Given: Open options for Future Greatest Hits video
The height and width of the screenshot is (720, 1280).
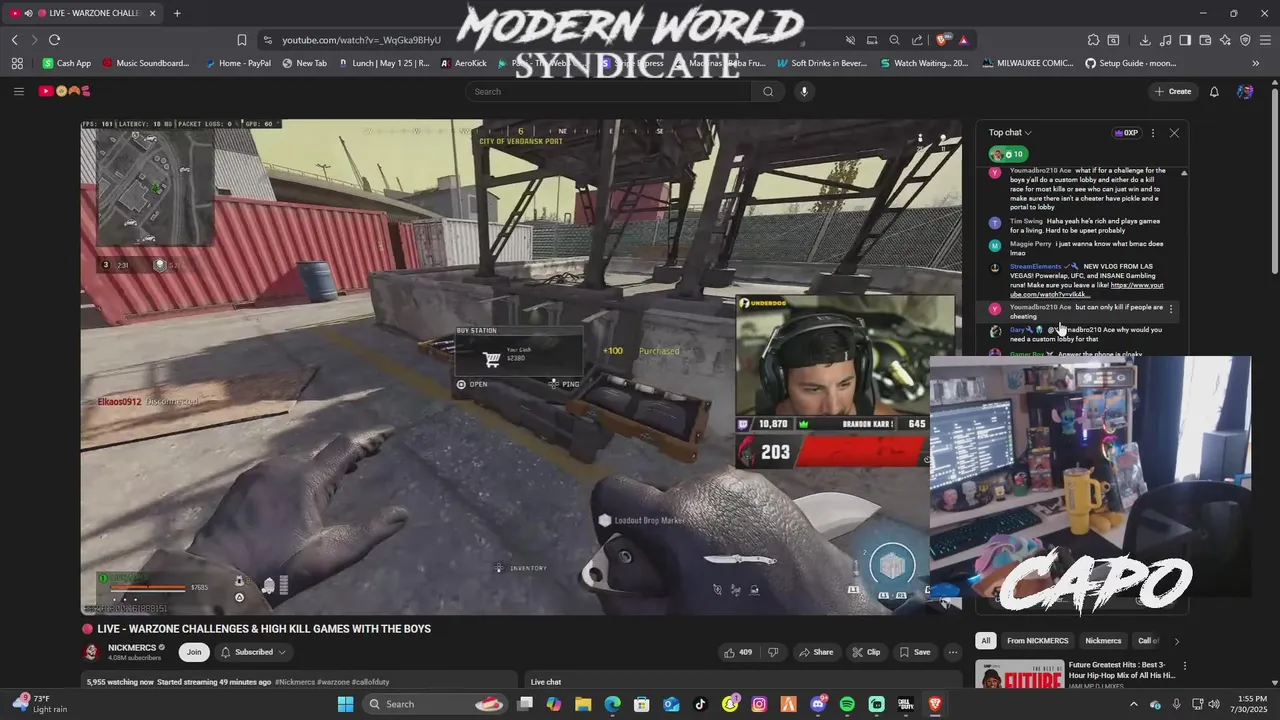Looking at the screenshot, I should tap(1185, 666).
